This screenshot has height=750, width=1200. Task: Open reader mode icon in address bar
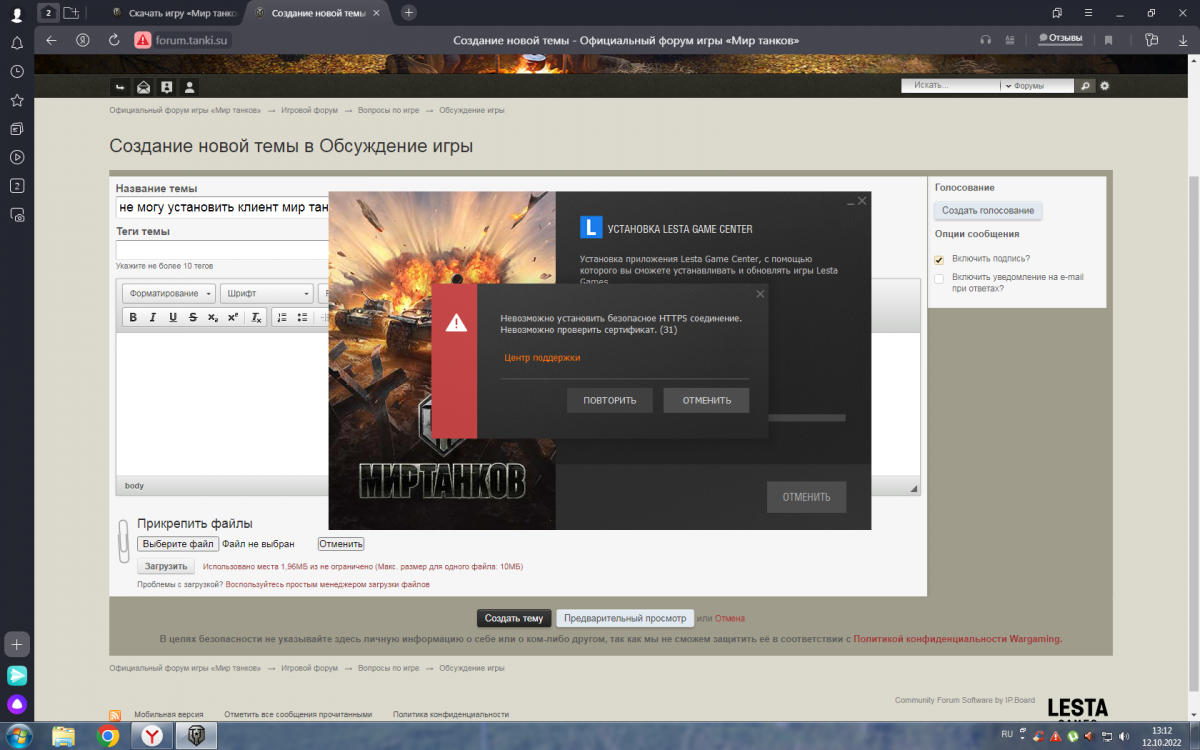1012,40
